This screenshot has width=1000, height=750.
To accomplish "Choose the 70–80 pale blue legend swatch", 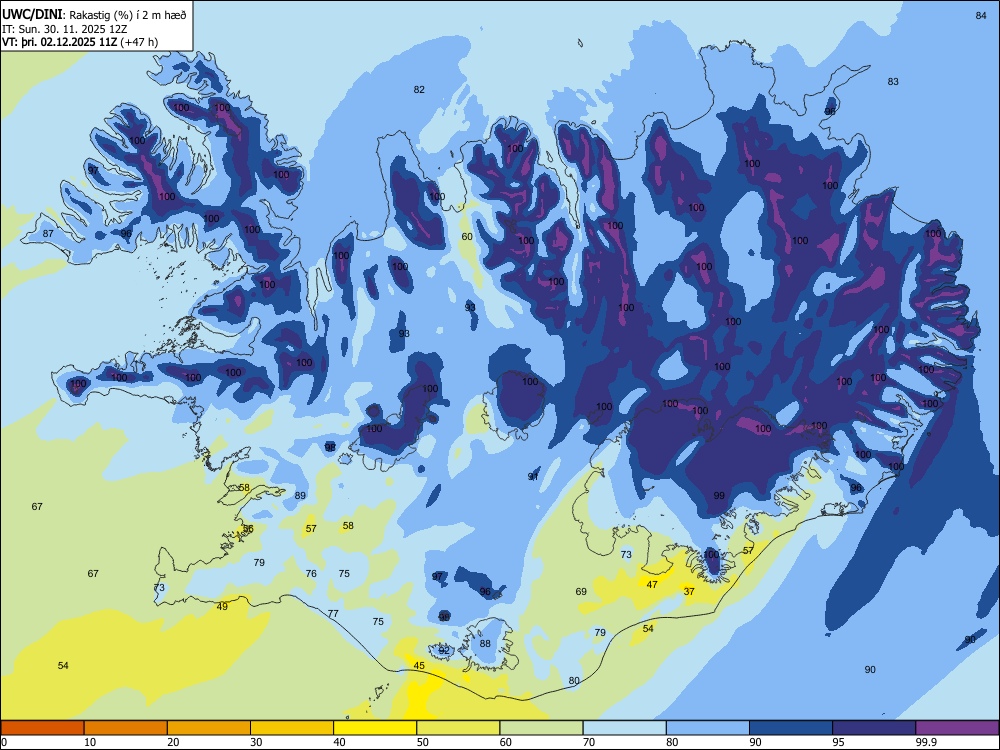I will 624,728.
